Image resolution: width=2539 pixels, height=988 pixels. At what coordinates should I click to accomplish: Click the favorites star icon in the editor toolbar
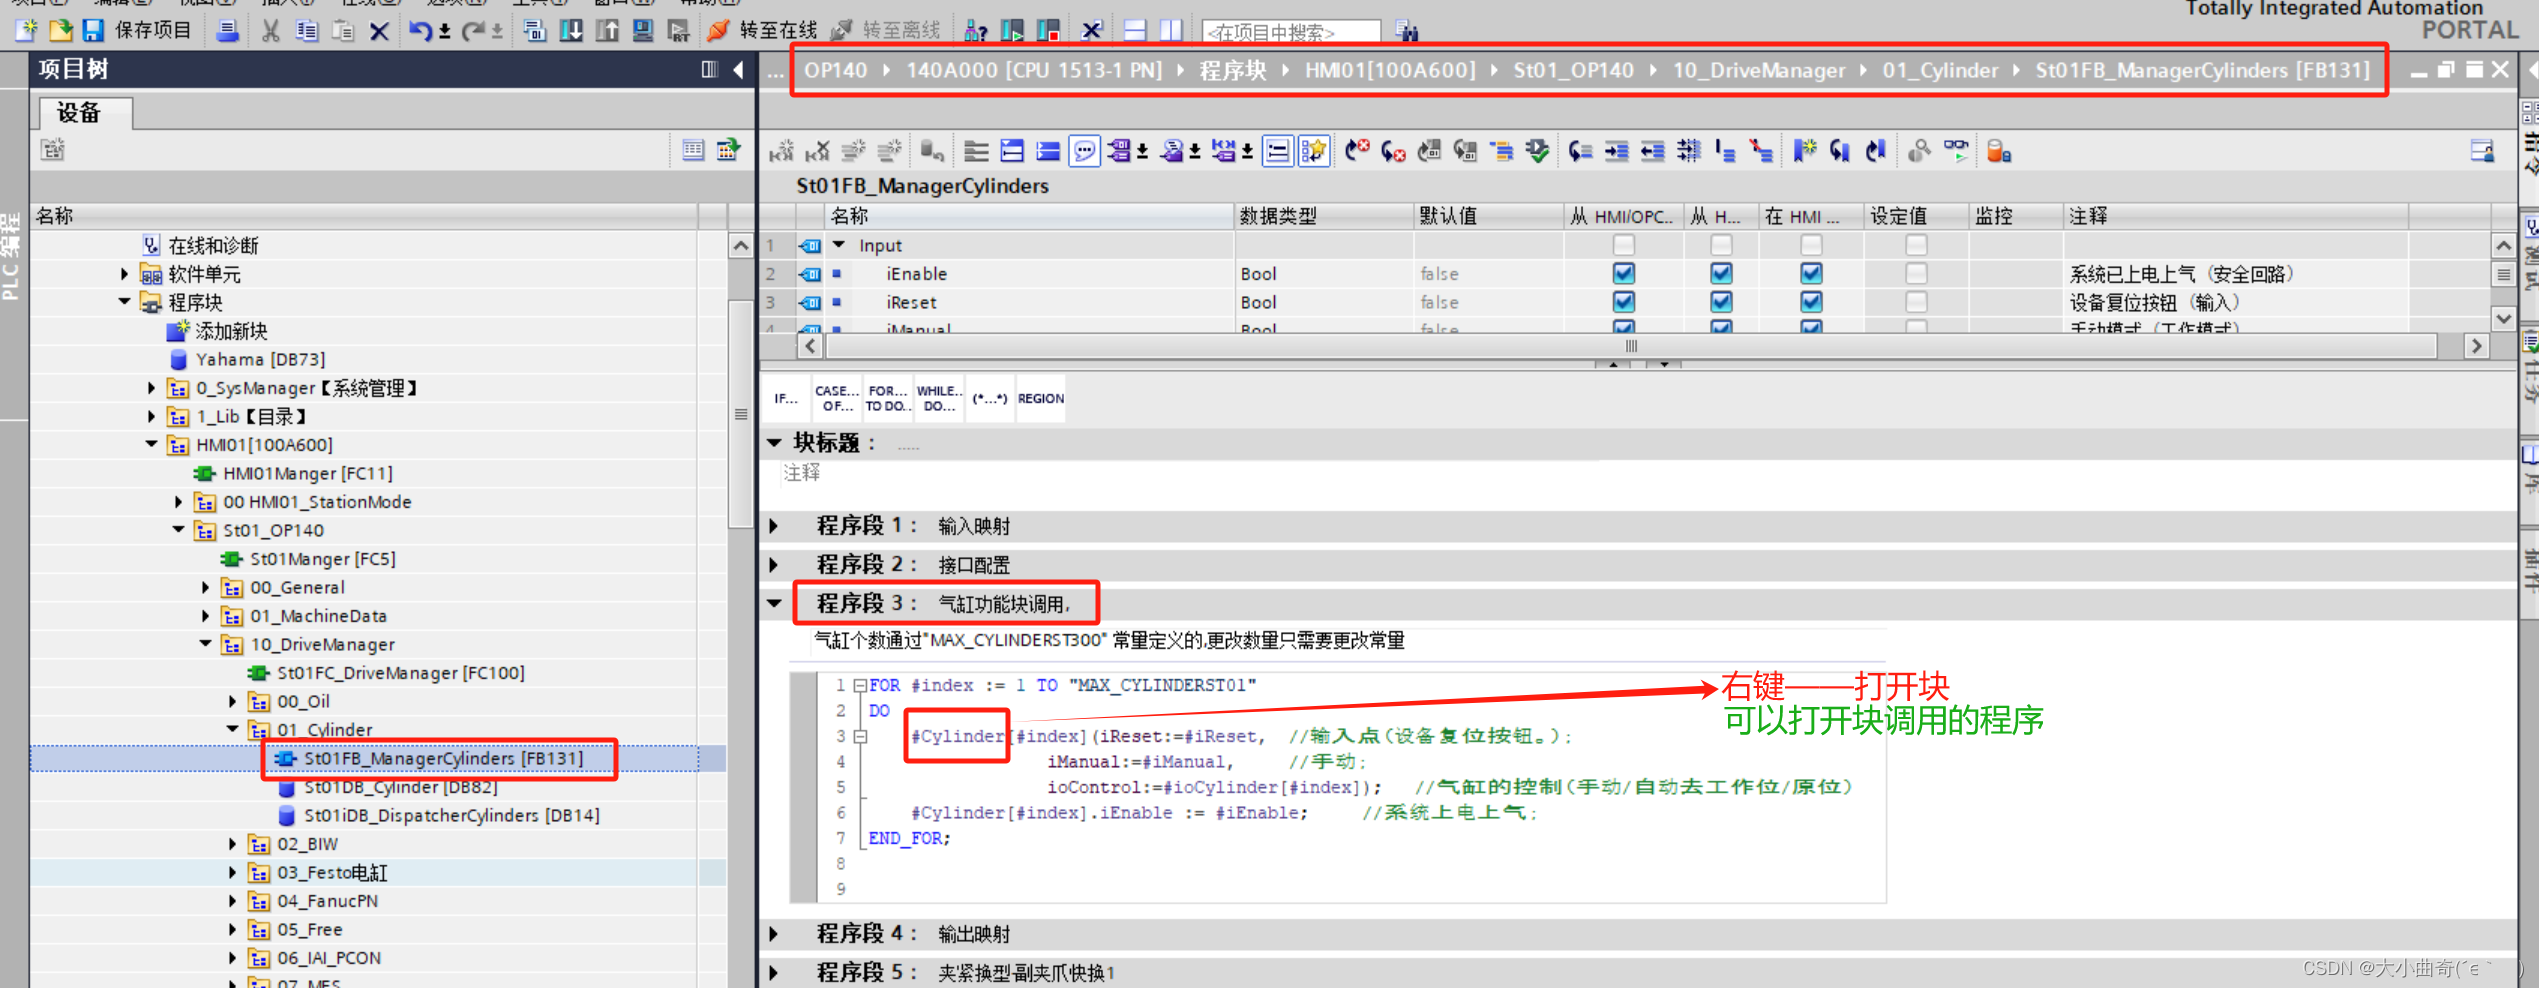(1314, 151)
